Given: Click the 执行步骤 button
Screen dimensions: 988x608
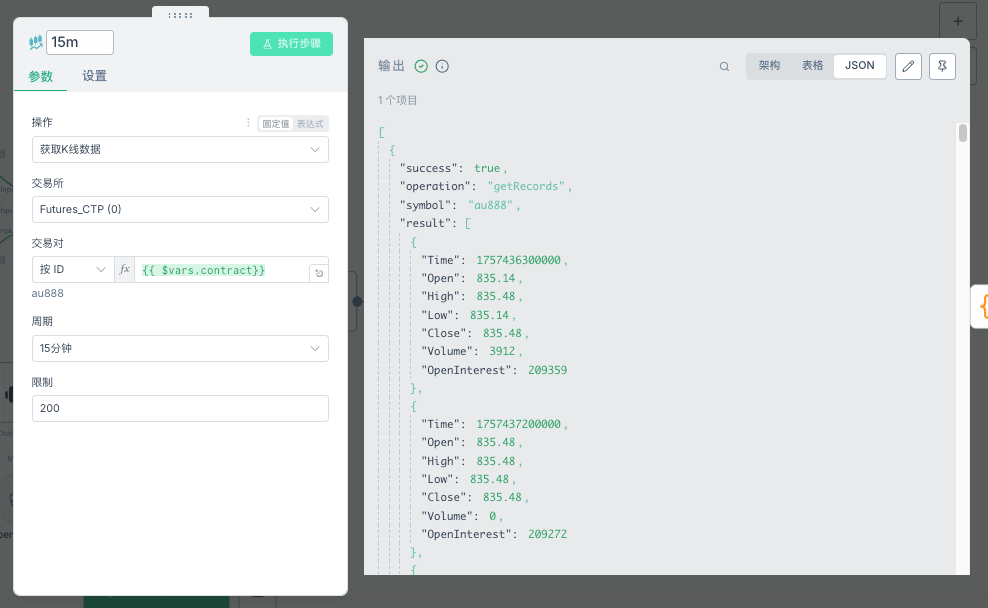Looking at the screenshot, I should click(x=291, y=44).
